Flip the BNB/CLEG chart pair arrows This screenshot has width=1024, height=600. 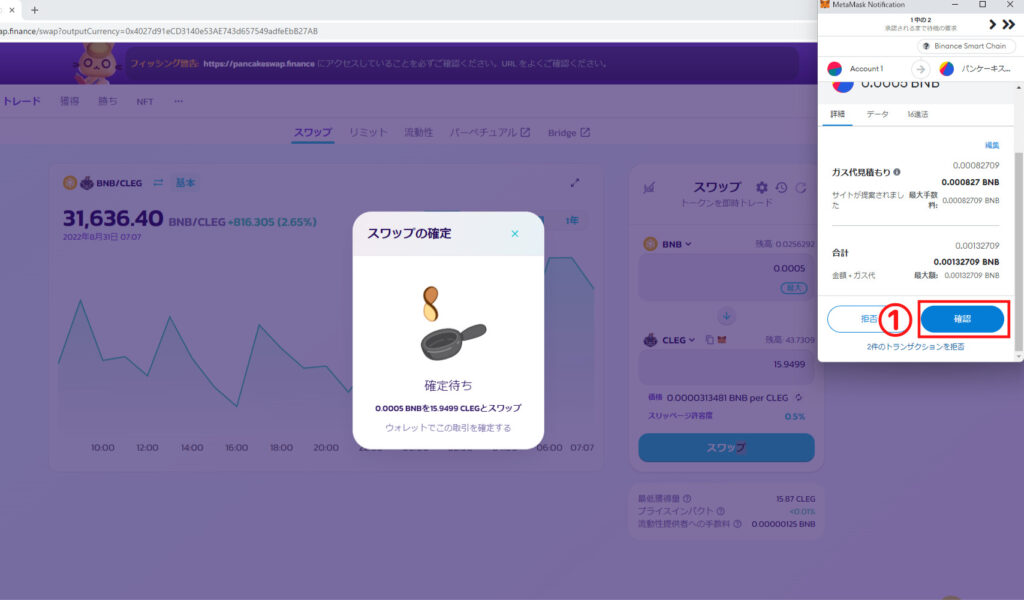coord(159,183)
